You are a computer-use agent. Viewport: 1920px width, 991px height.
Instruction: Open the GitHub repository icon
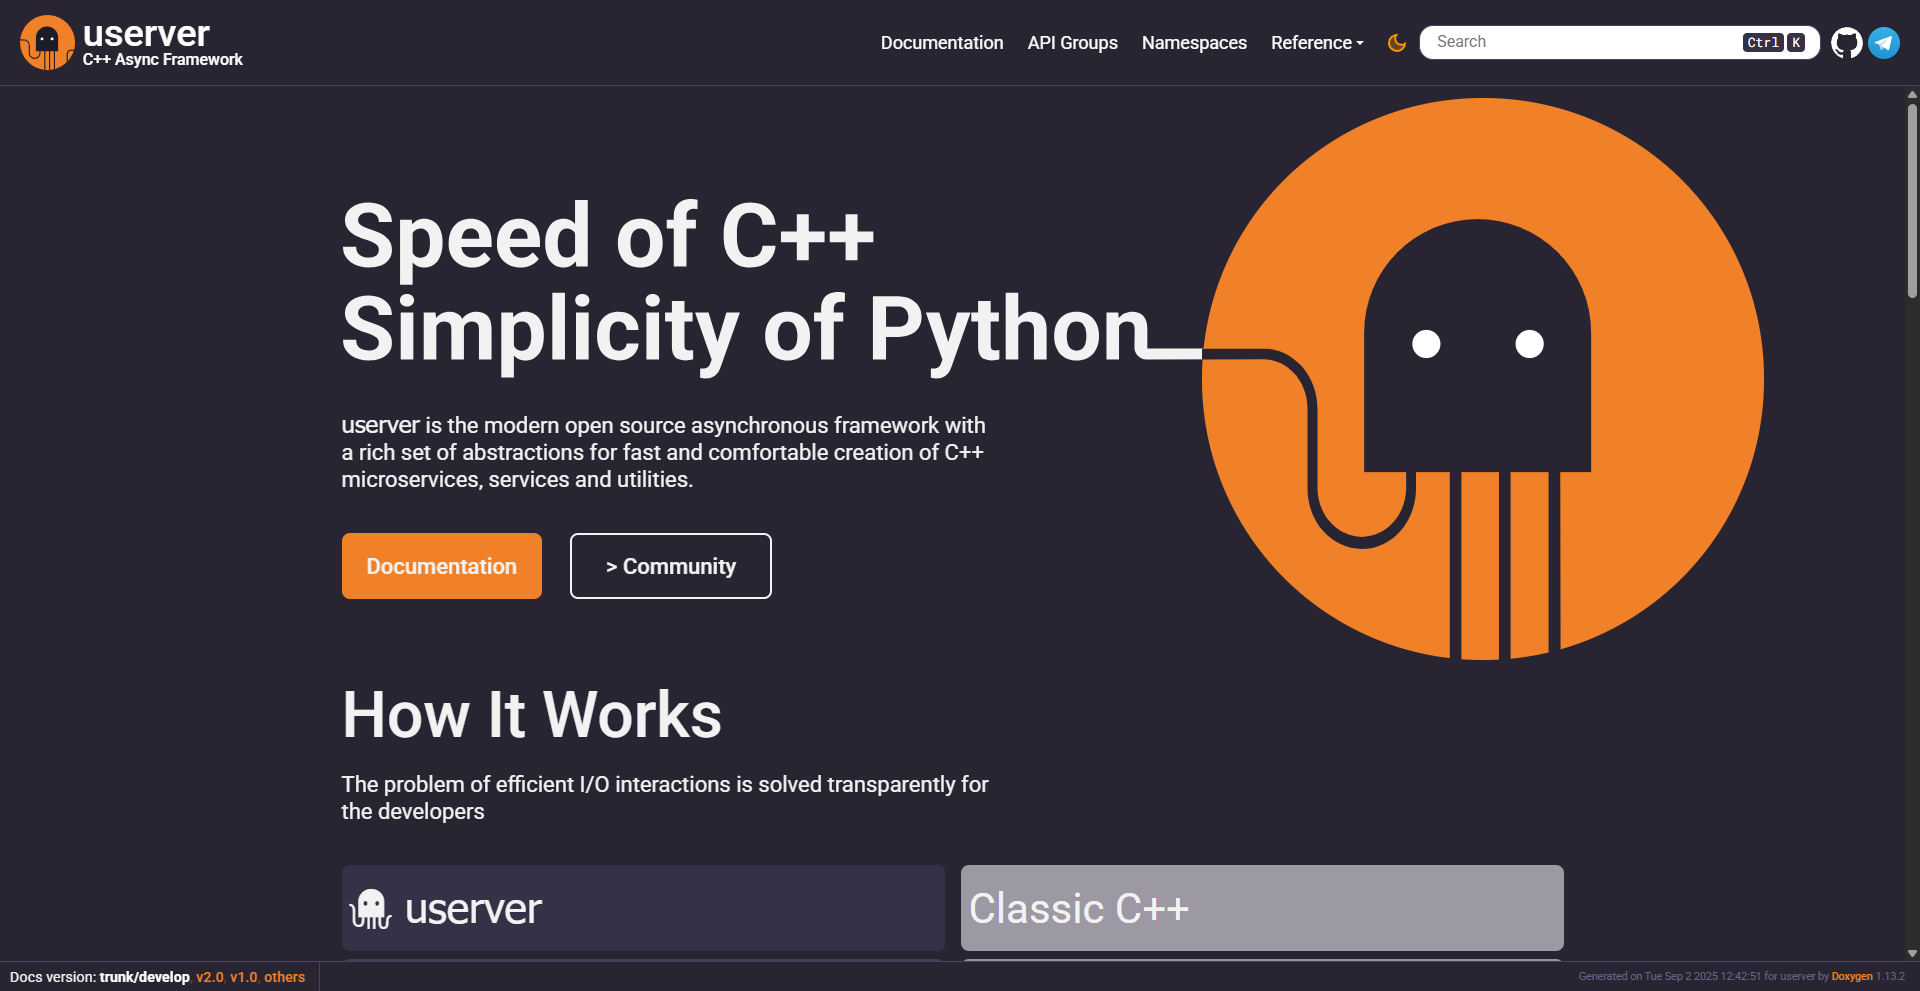(x=1846, y=43)
